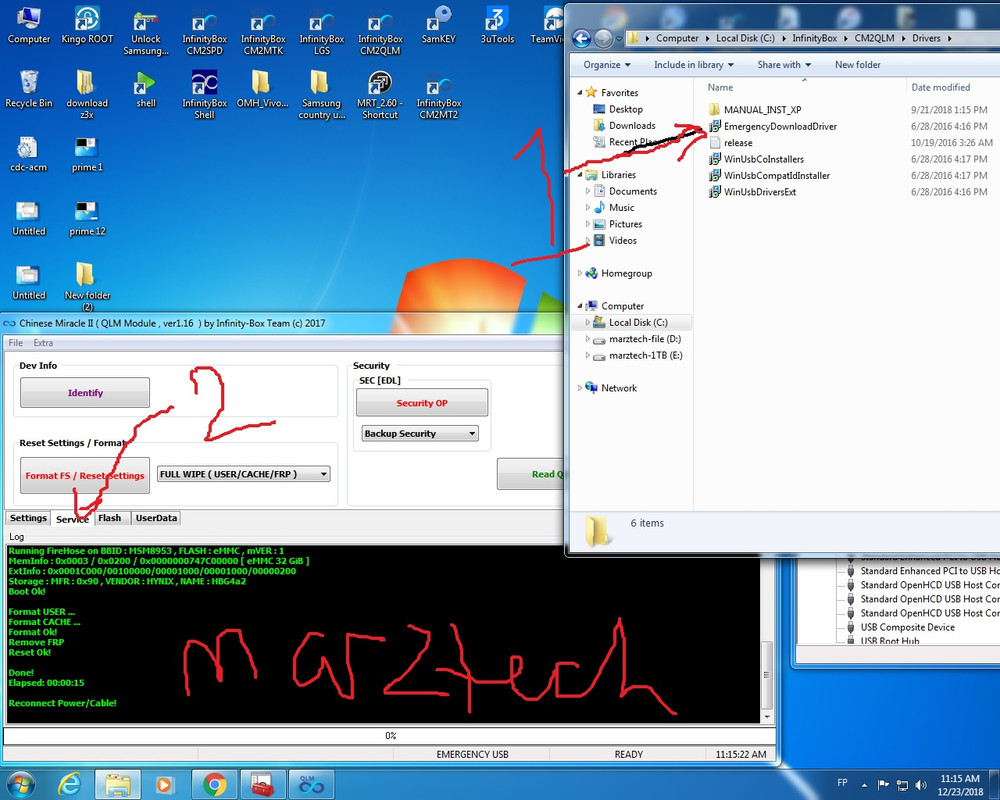
Task: Launch InfinityBox CM2SPD desktop icon
Action: click(x=204, y=31)
